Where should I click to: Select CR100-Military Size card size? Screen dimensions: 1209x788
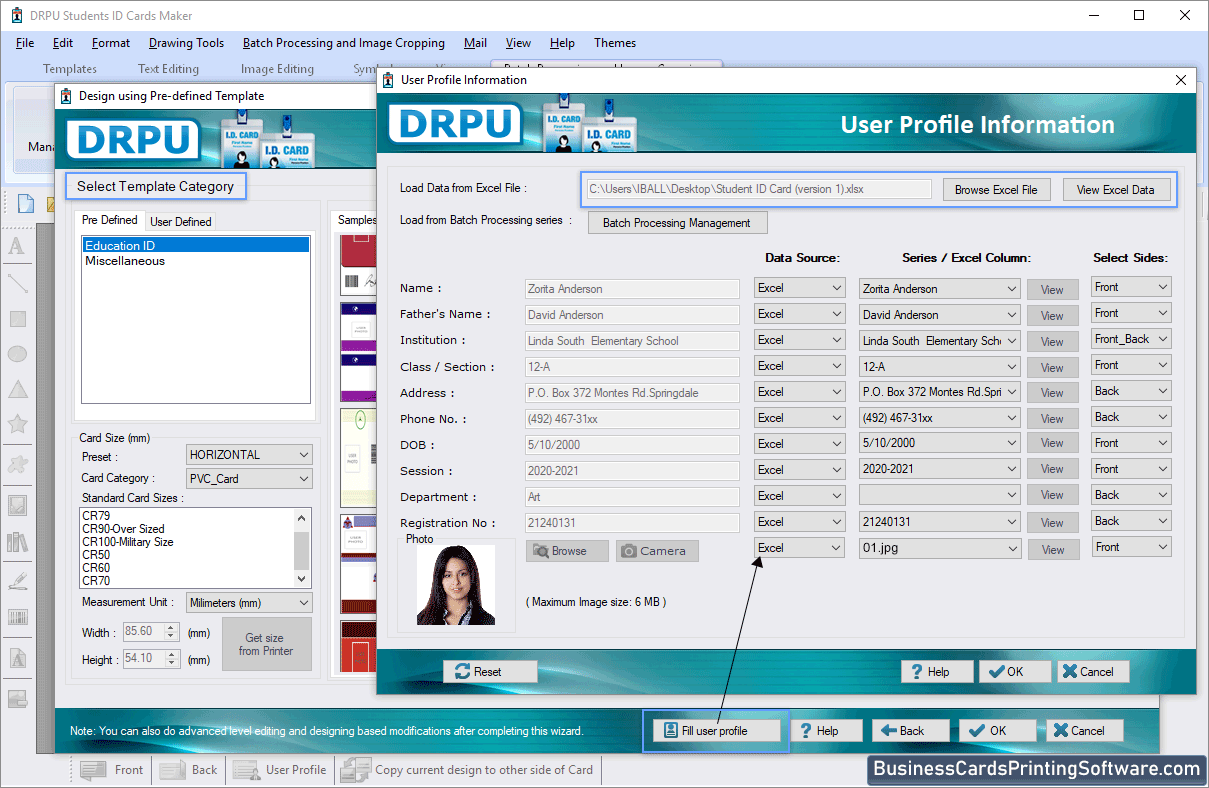[x=128, y=542]
